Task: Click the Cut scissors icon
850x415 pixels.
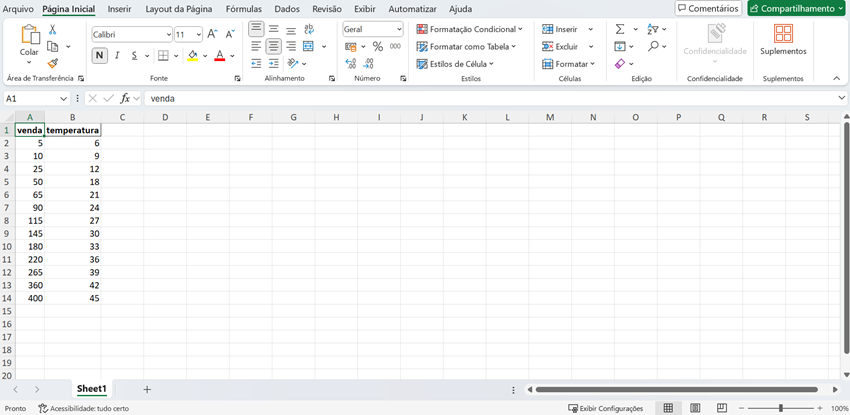Action: pos(53,30)
